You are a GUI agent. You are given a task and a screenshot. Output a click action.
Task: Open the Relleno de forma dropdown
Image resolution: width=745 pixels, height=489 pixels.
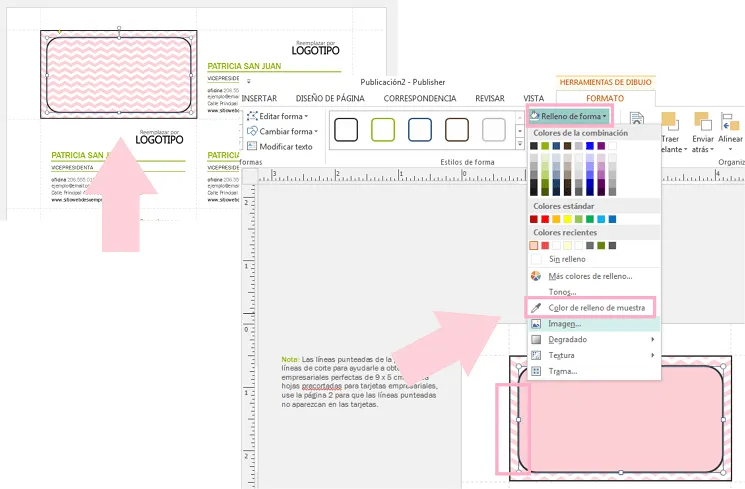569,116
